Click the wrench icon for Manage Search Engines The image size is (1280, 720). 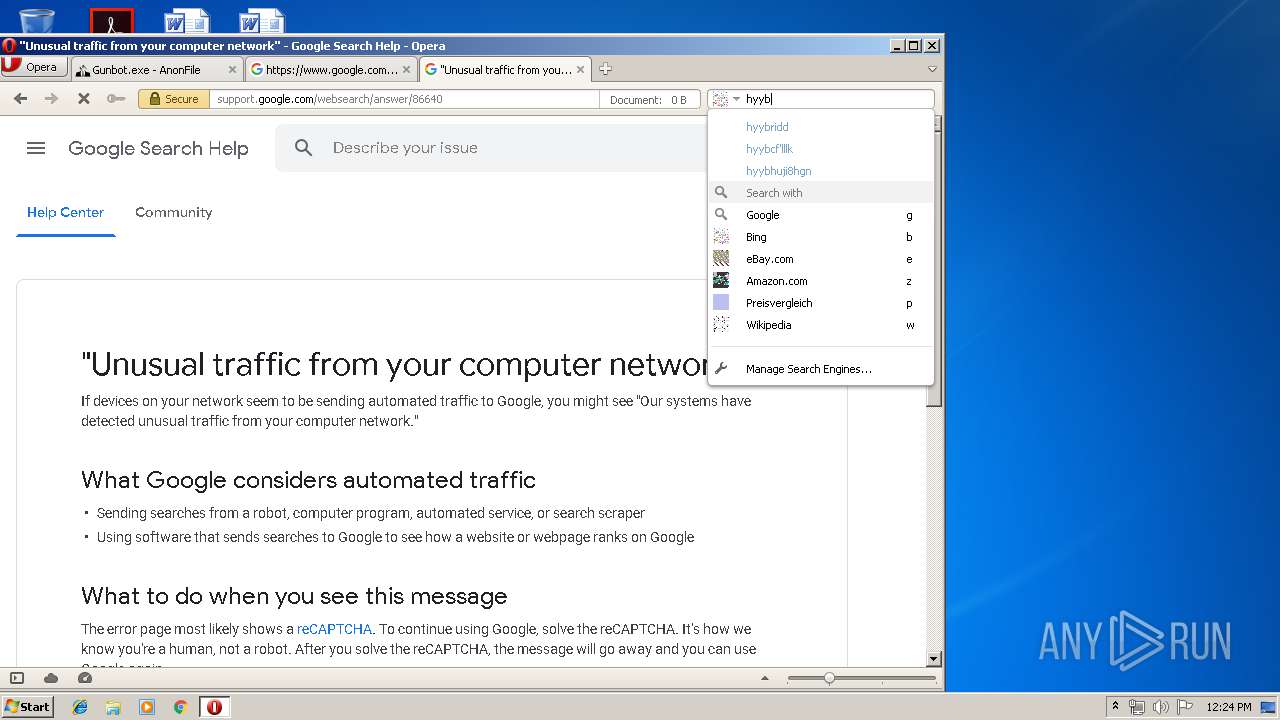[721, 369]
